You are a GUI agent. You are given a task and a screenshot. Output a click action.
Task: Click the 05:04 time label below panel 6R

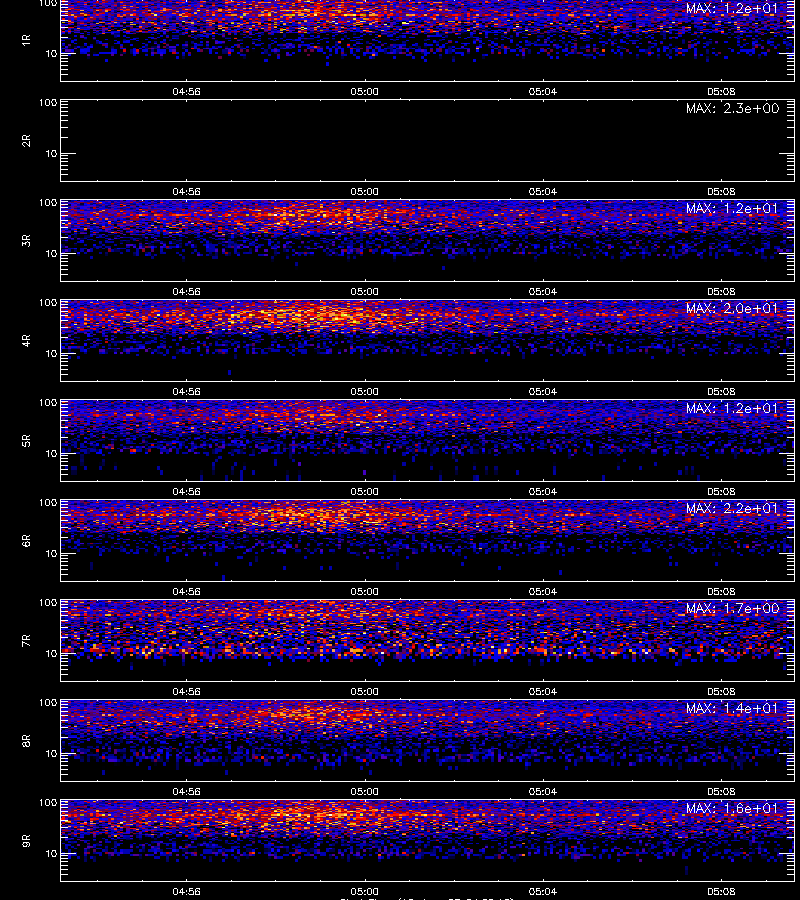click(543, 592)
